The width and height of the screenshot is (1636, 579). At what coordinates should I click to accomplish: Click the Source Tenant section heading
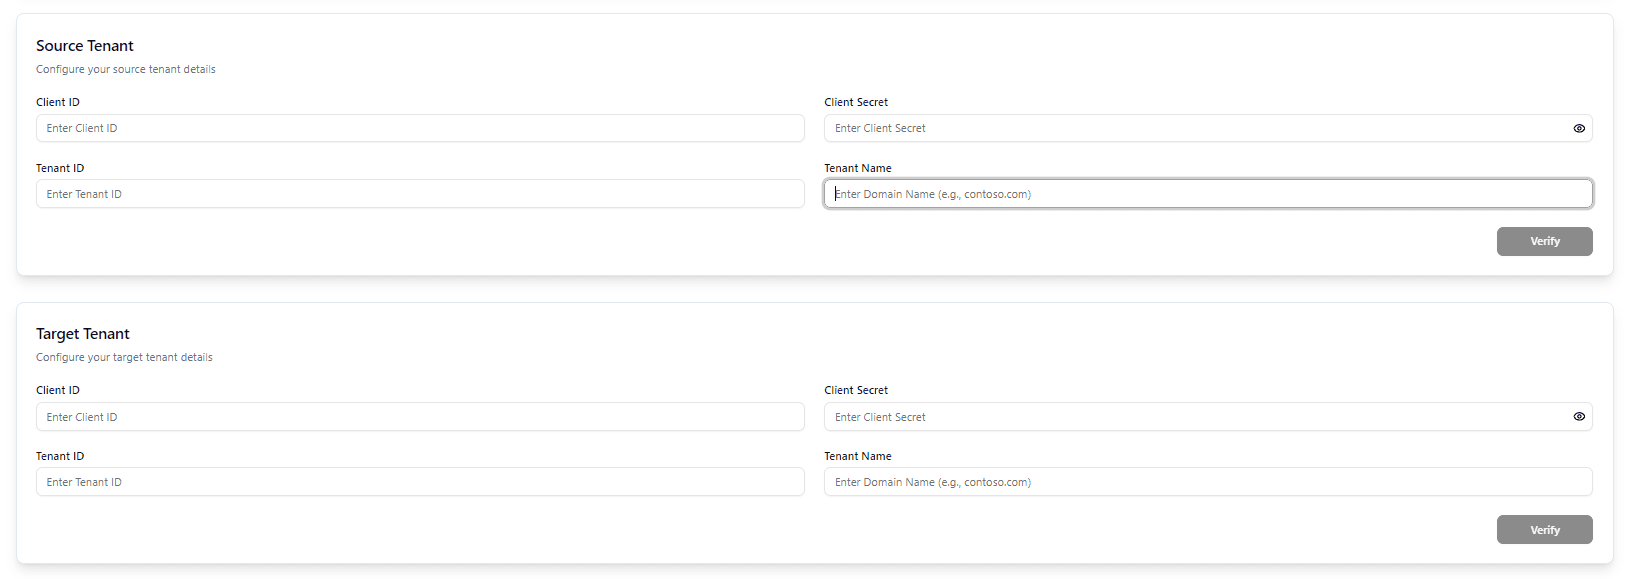point(84,45)
